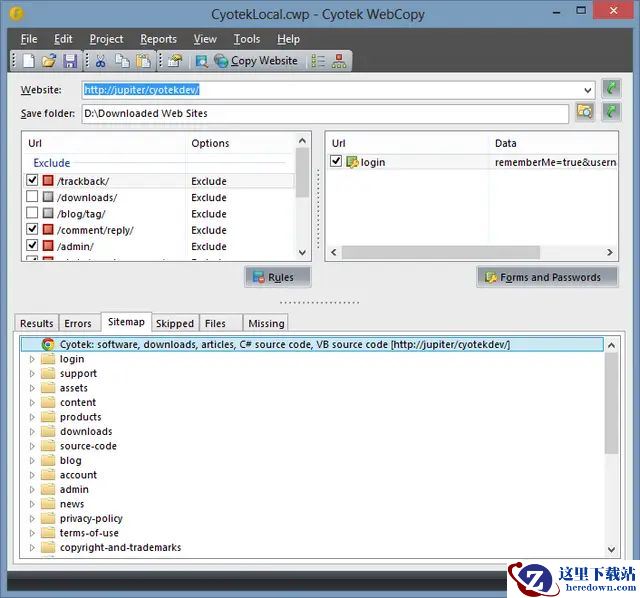Open a project with the folder icon
Image resolution: width=640 pixels, height=598 pixels.
click(49, 61)
